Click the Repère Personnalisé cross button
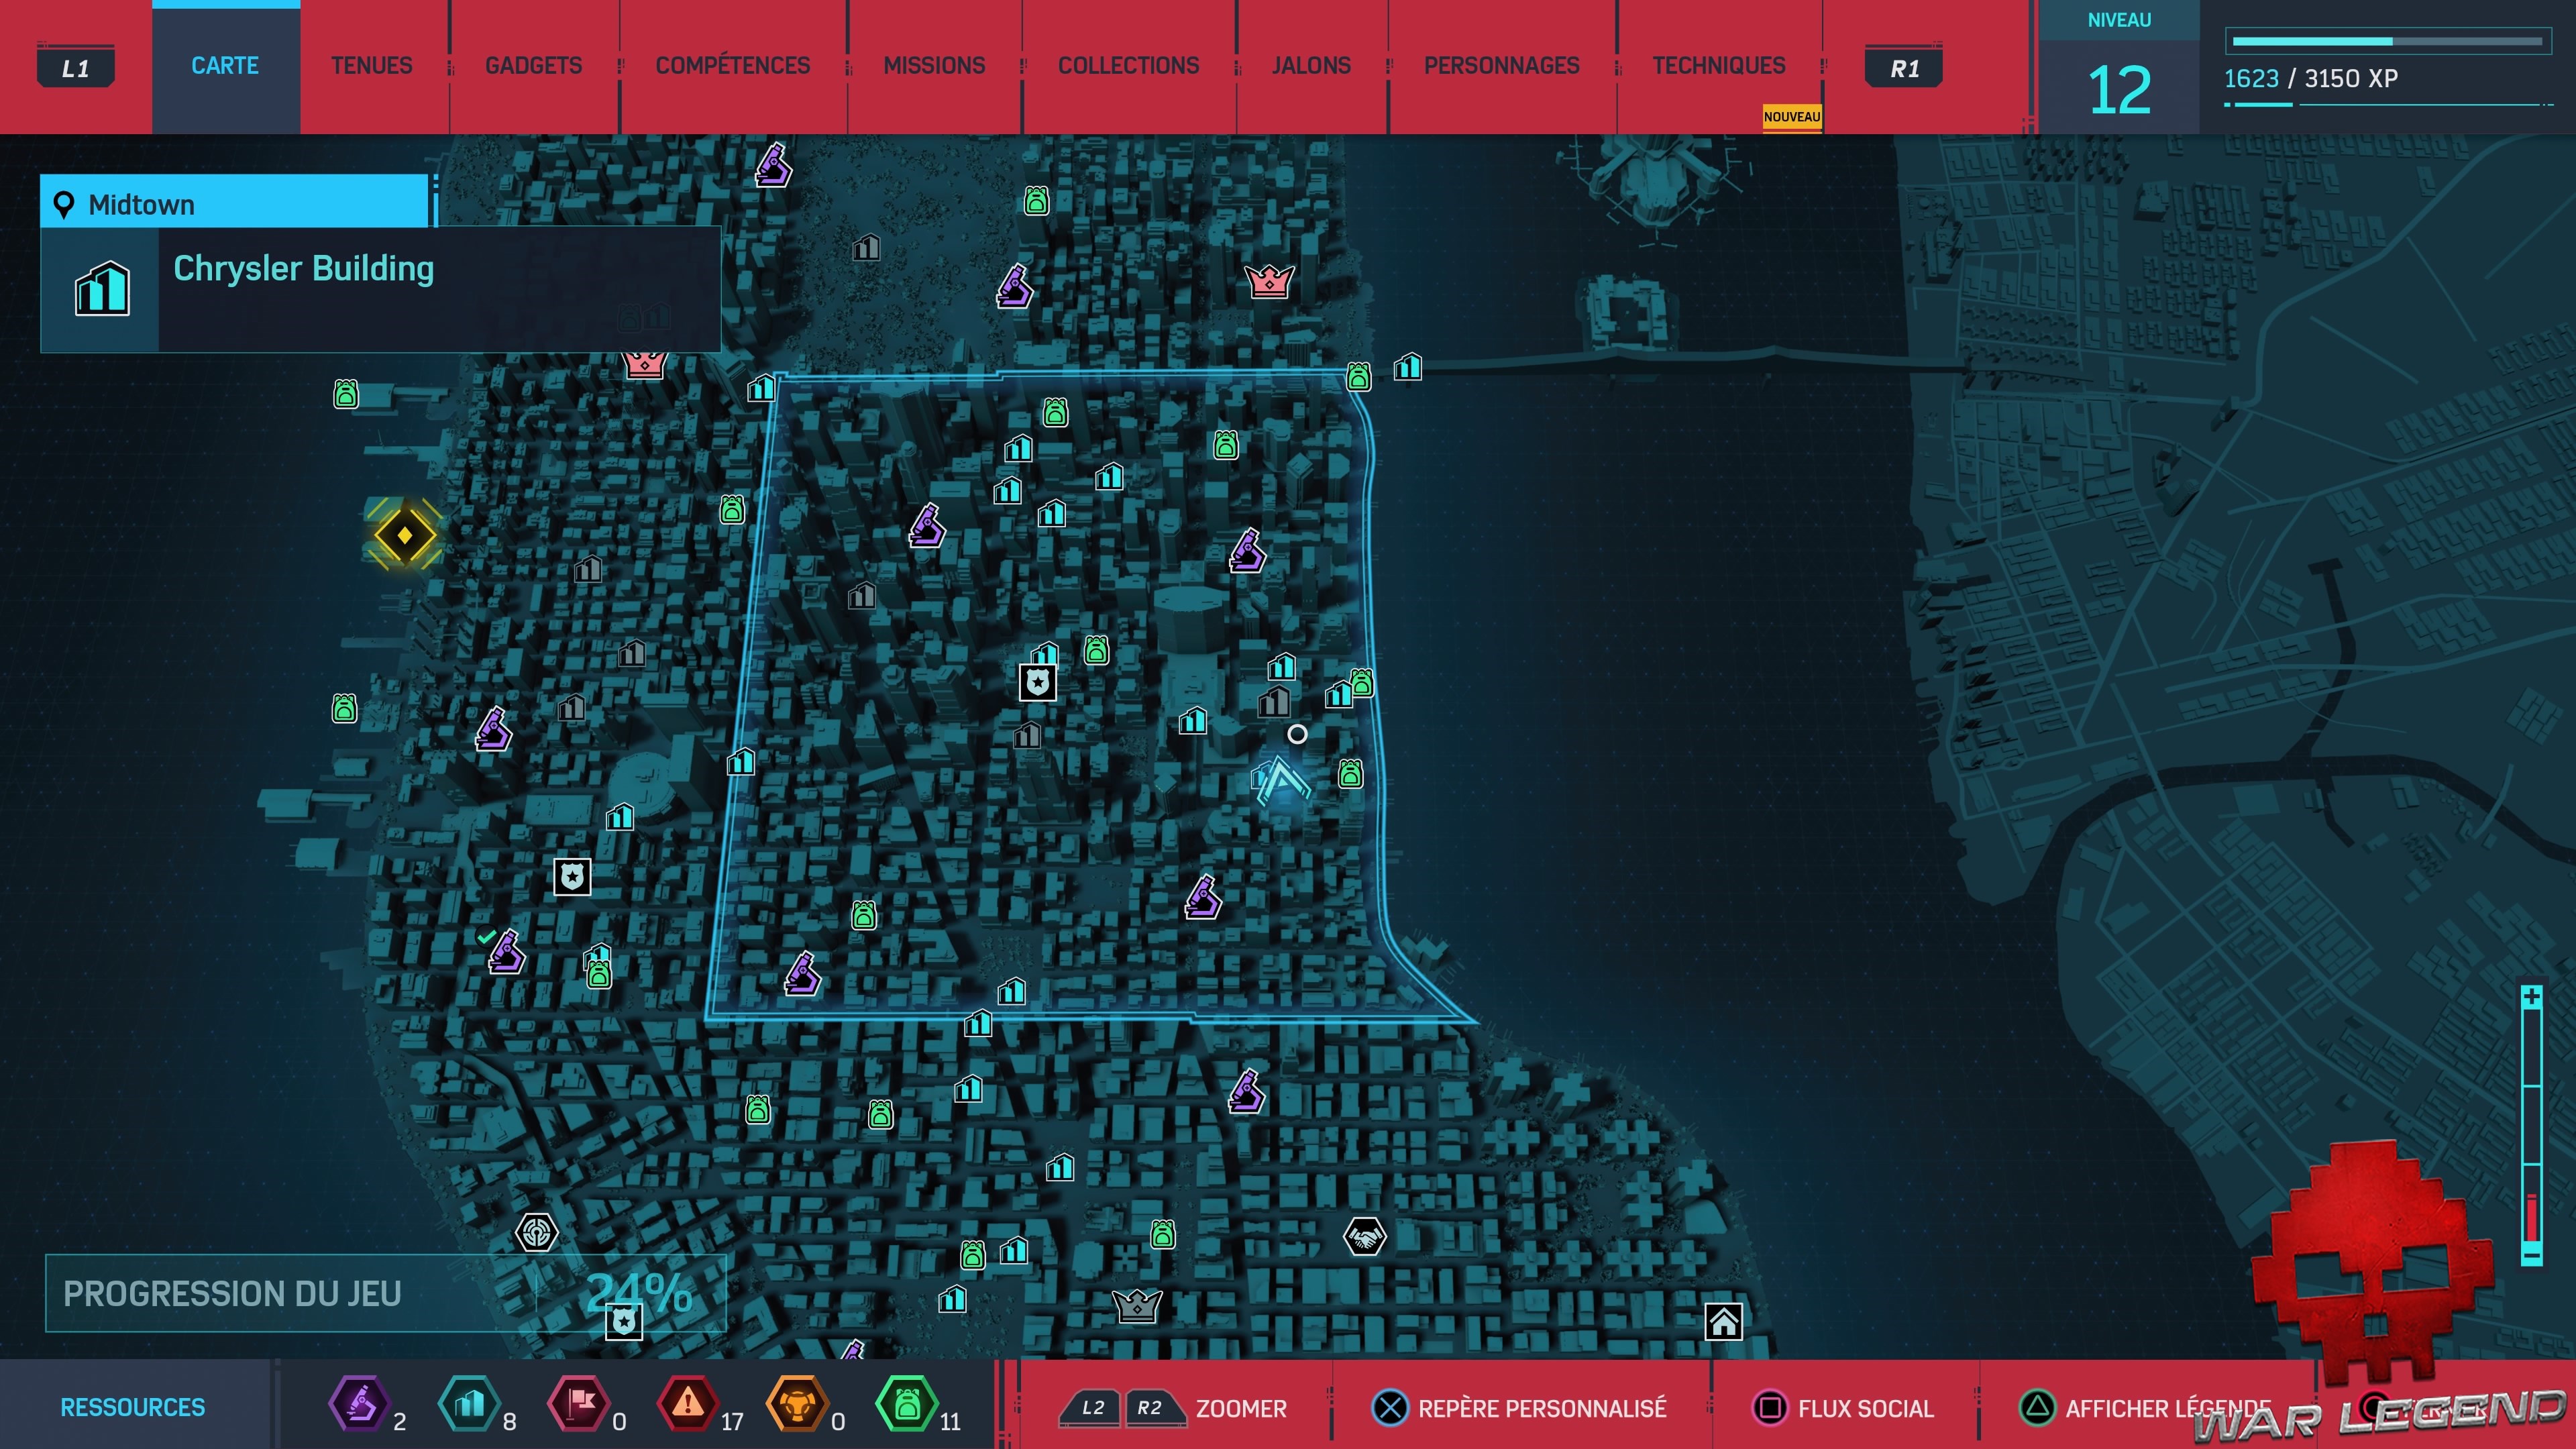 coord(1389,1407)
